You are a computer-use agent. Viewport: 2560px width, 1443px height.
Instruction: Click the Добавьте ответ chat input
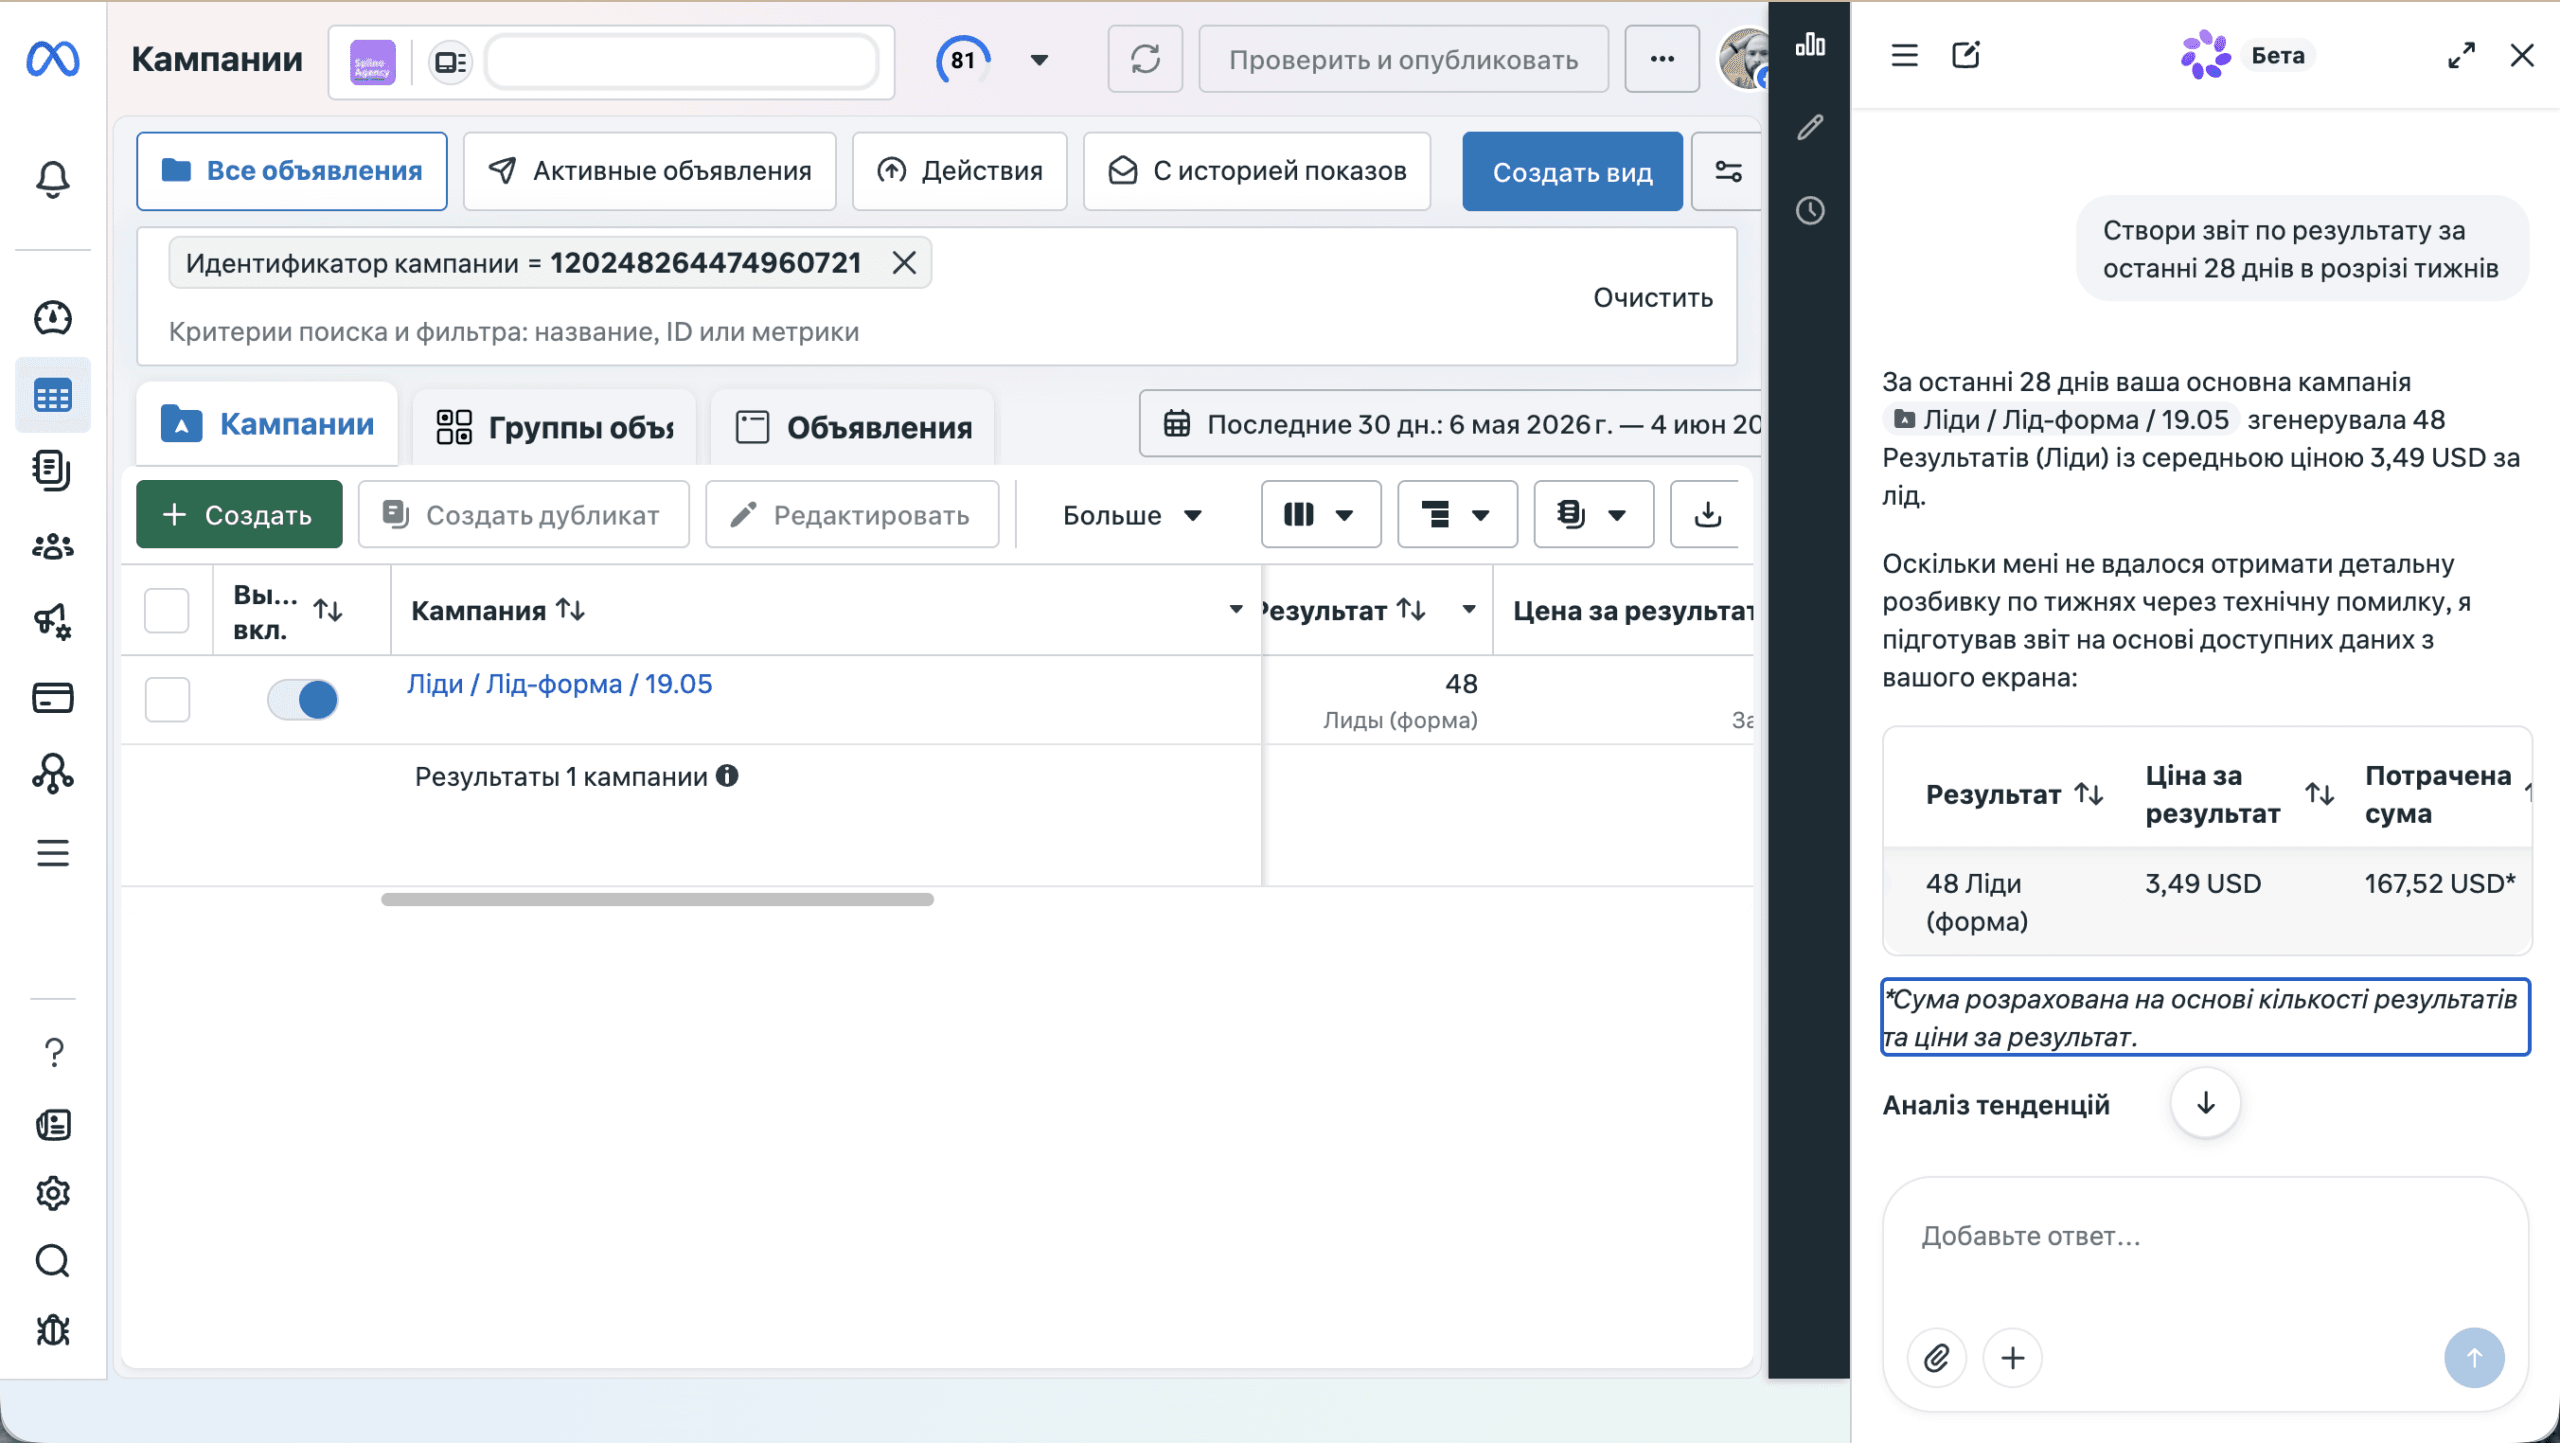(2205, 1238)
